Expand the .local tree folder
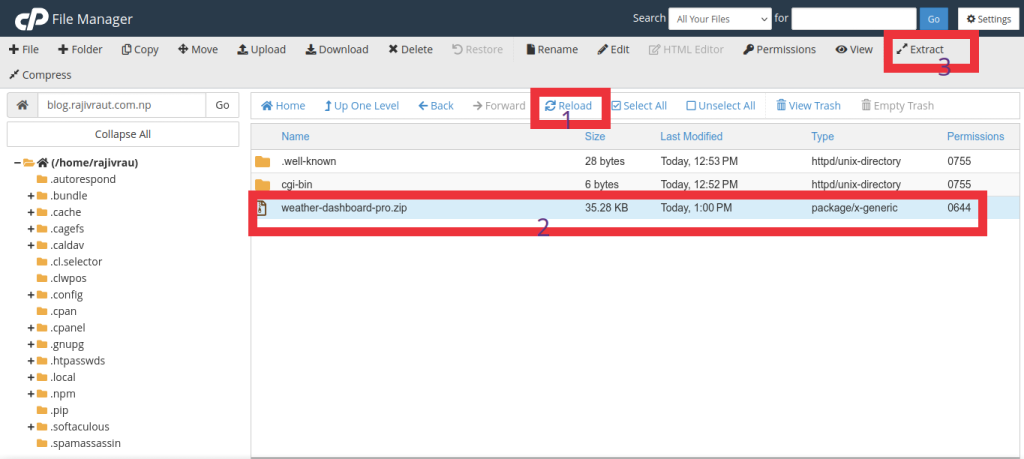Screen dimensions: 1024x459 31,377
